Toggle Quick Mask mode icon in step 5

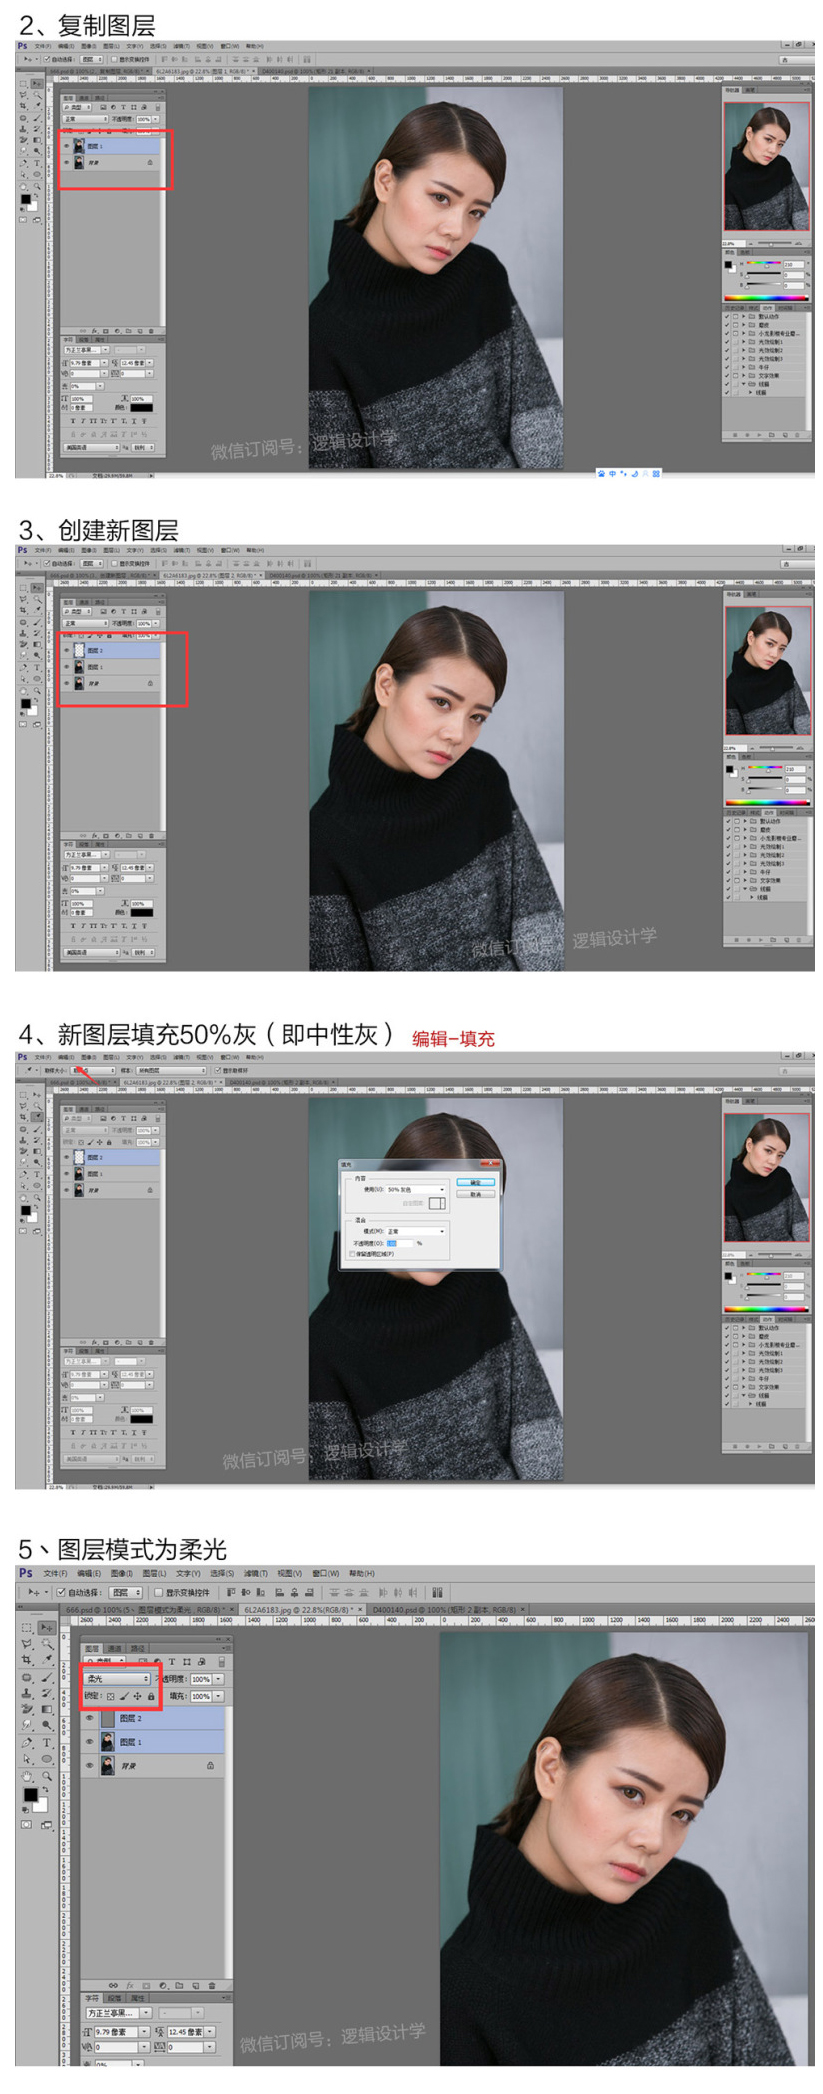(x=26, y=1824)
